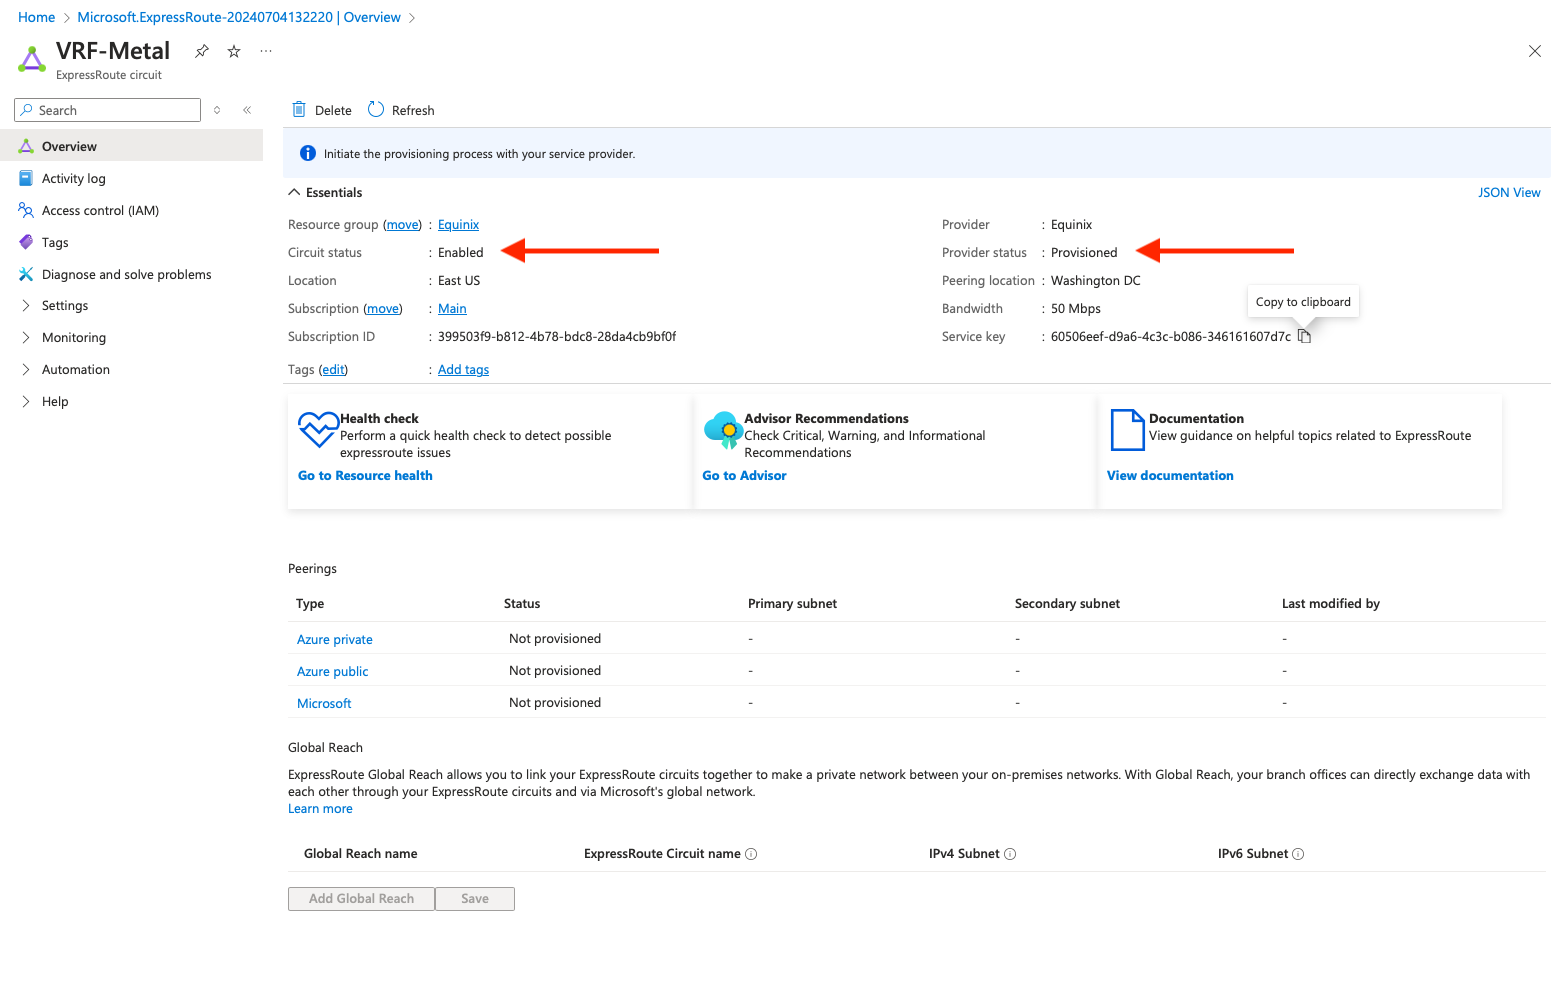Collapse the left navigation menu
The image size is (1560, 991).
247,110
